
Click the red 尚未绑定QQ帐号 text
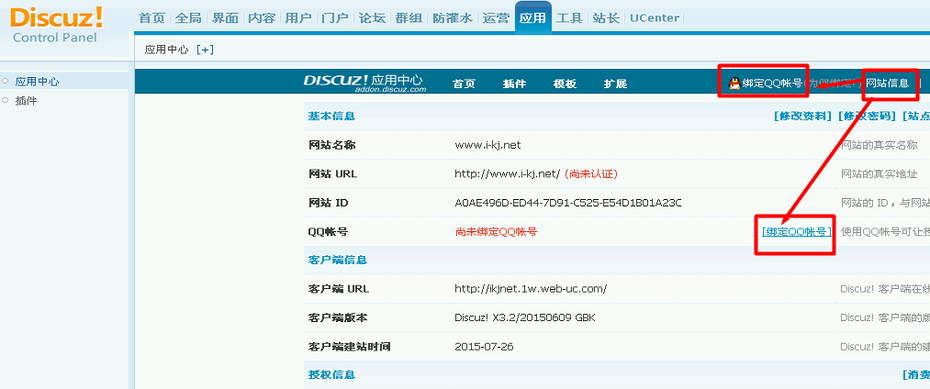(x=496, y=232)
